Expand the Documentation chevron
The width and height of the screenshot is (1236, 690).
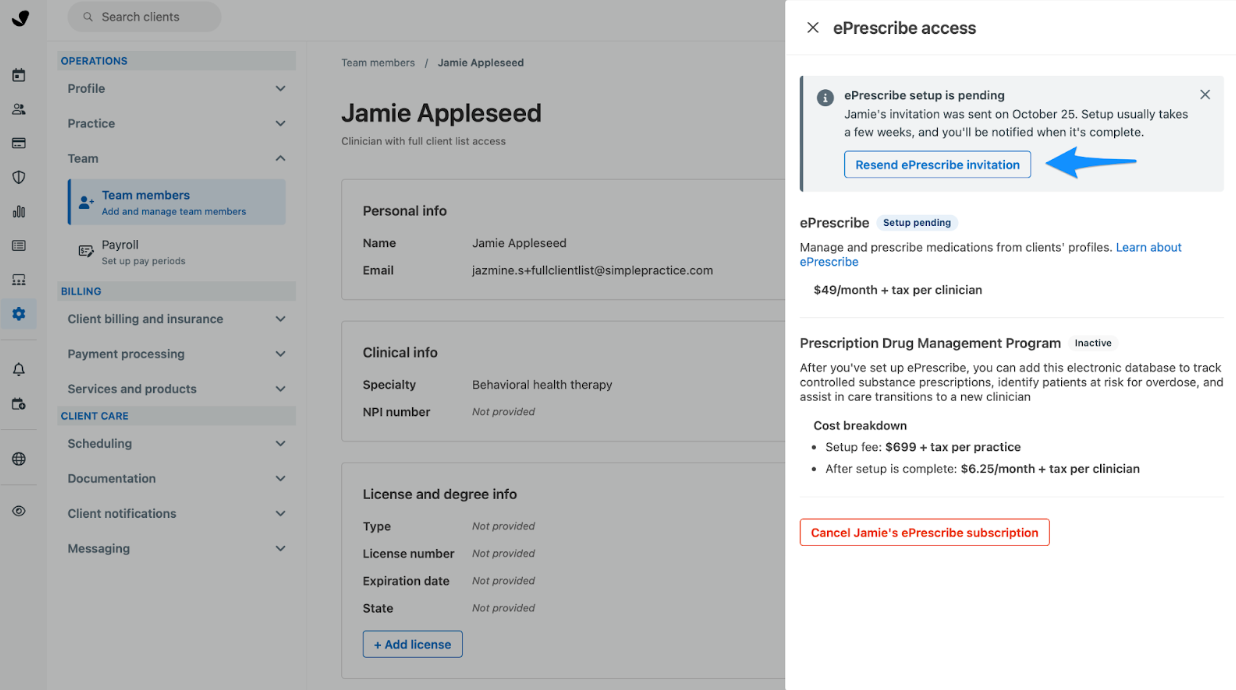coord(280,479)
